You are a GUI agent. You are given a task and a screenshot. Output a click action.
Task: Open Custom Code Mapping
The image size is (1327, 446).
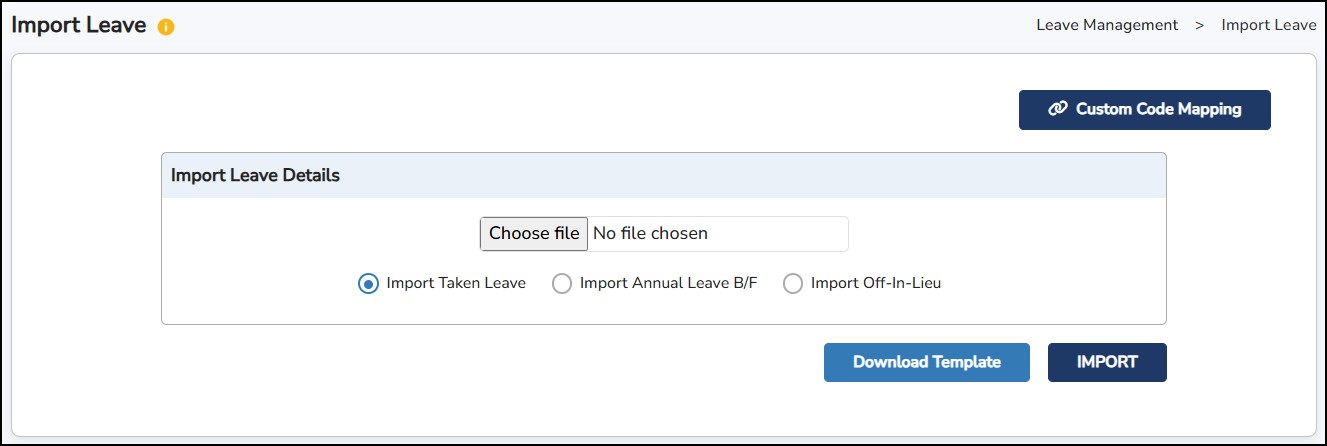tap(1144, 110)
